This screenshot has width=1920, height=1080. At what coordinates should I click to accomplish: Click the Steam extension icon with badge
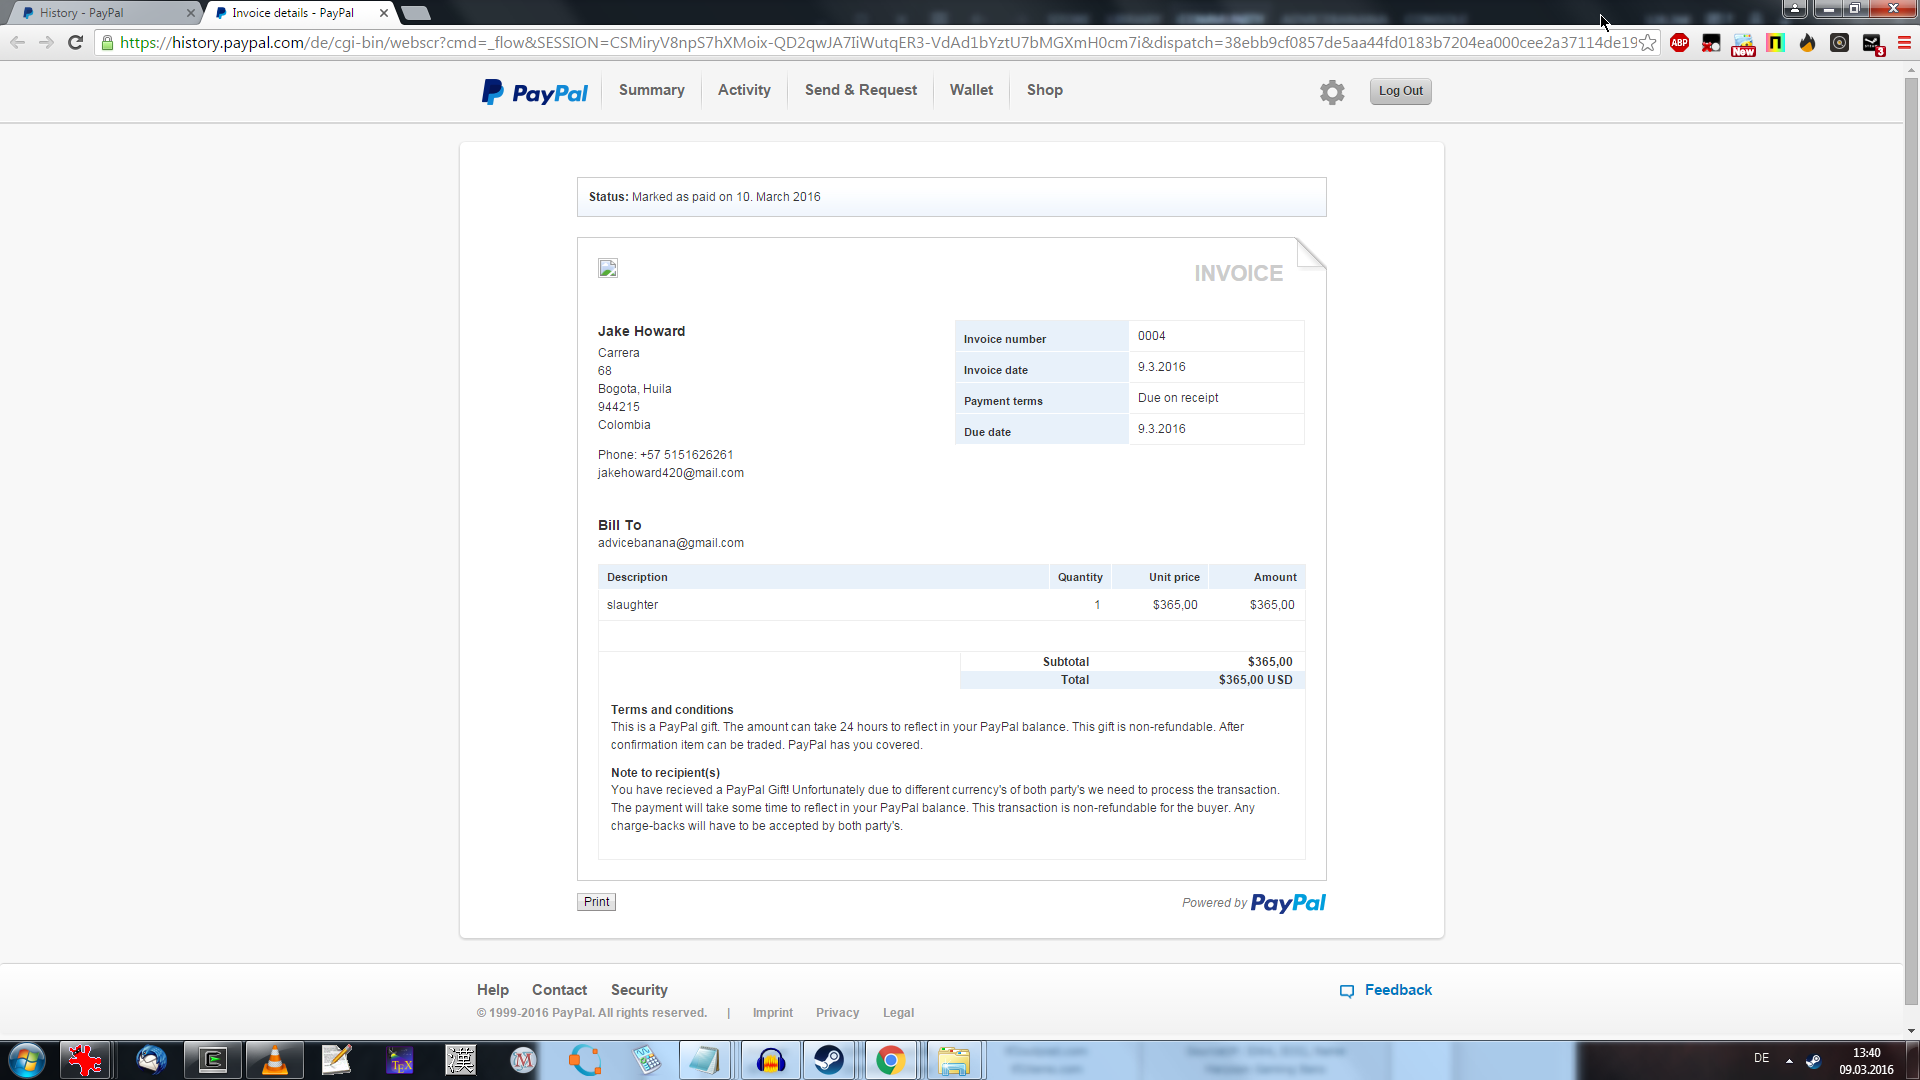pyautogui.click(x=1872, y=43)
